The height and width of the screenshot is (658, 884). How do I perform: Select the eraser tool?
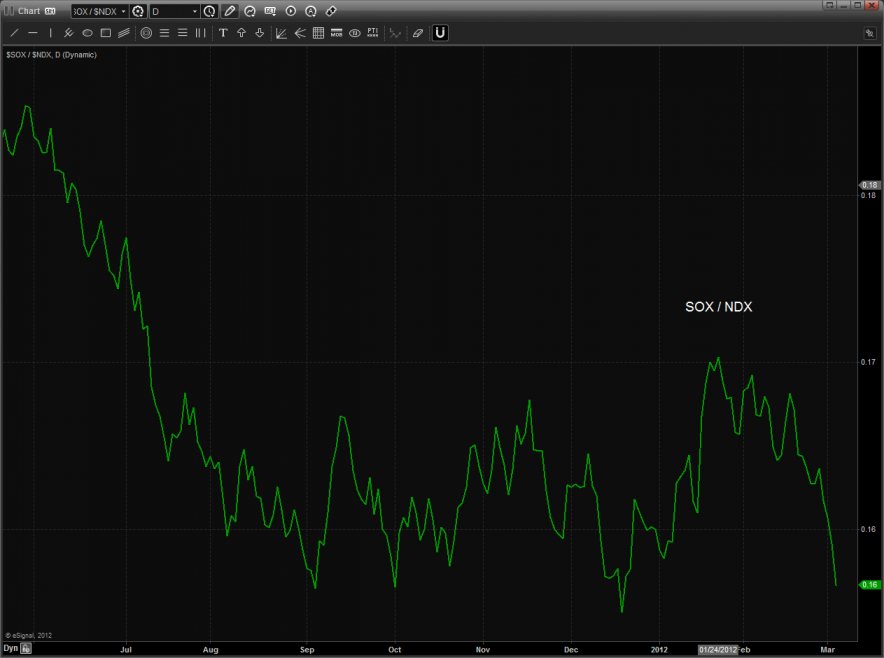point(418,33)
